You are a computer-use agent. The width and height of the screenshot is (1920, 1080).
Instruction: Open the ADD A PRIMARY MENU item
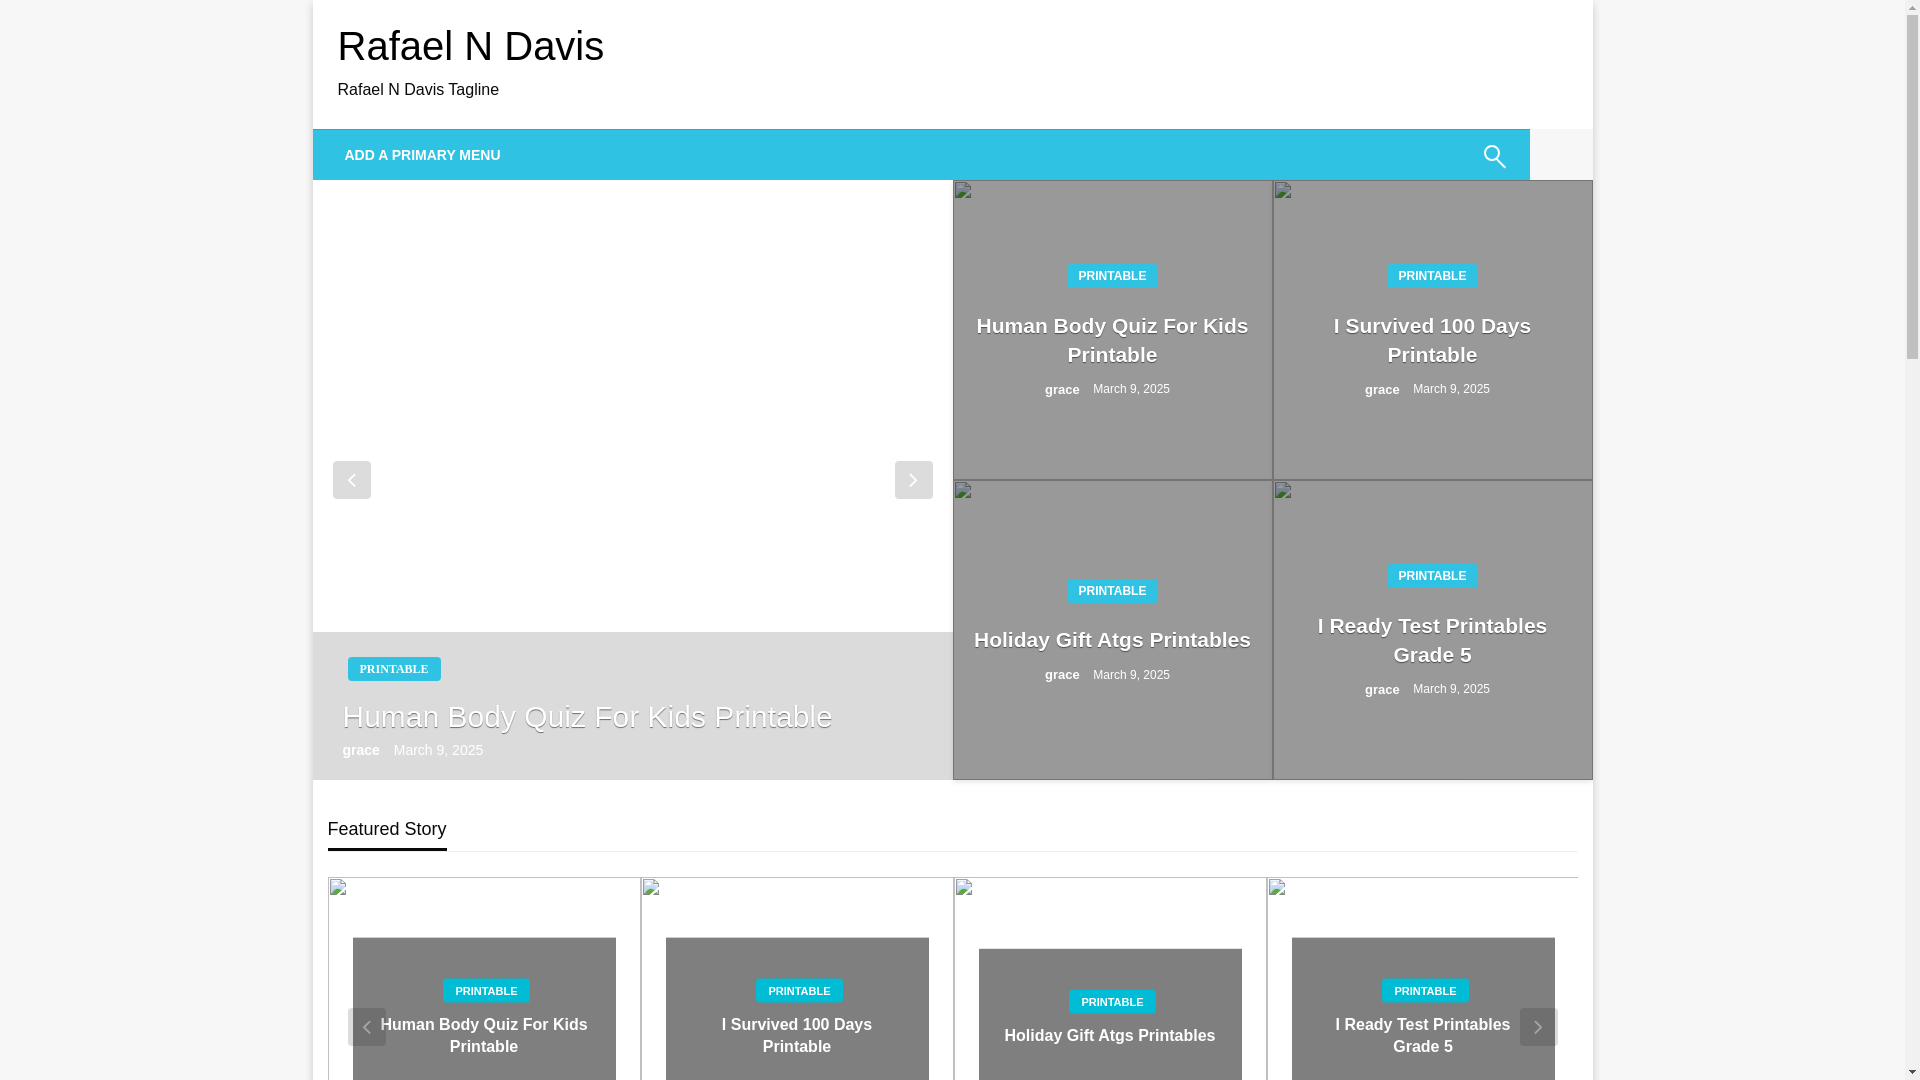point(422,155)
